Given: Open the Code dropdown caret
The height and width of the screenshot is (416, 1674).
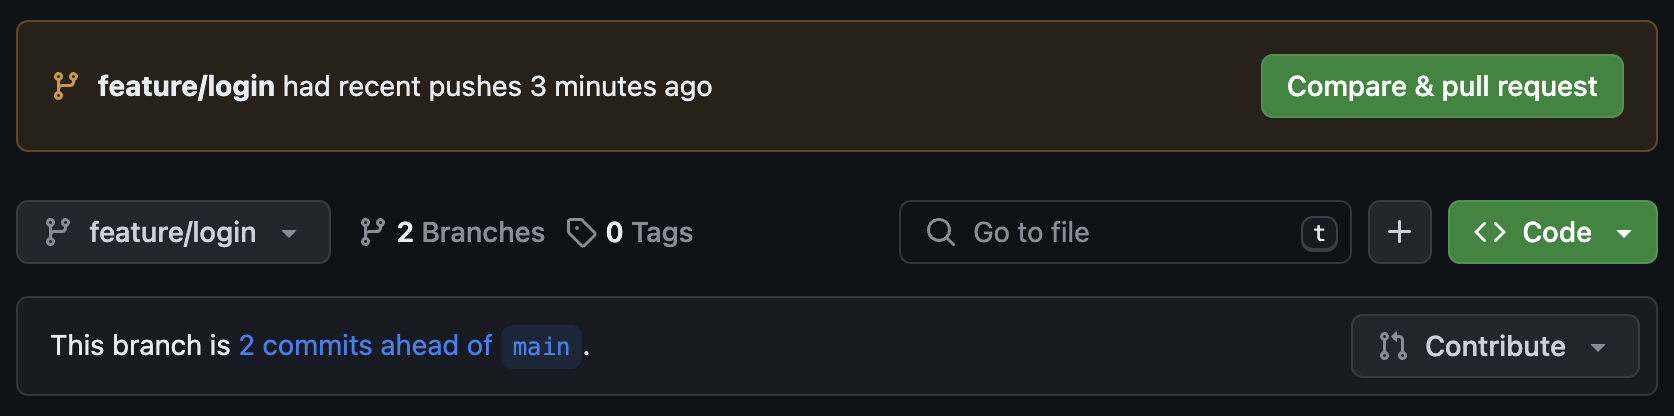Looking at the screenshot, I should pyautogui.click(x=1624, y=234).
